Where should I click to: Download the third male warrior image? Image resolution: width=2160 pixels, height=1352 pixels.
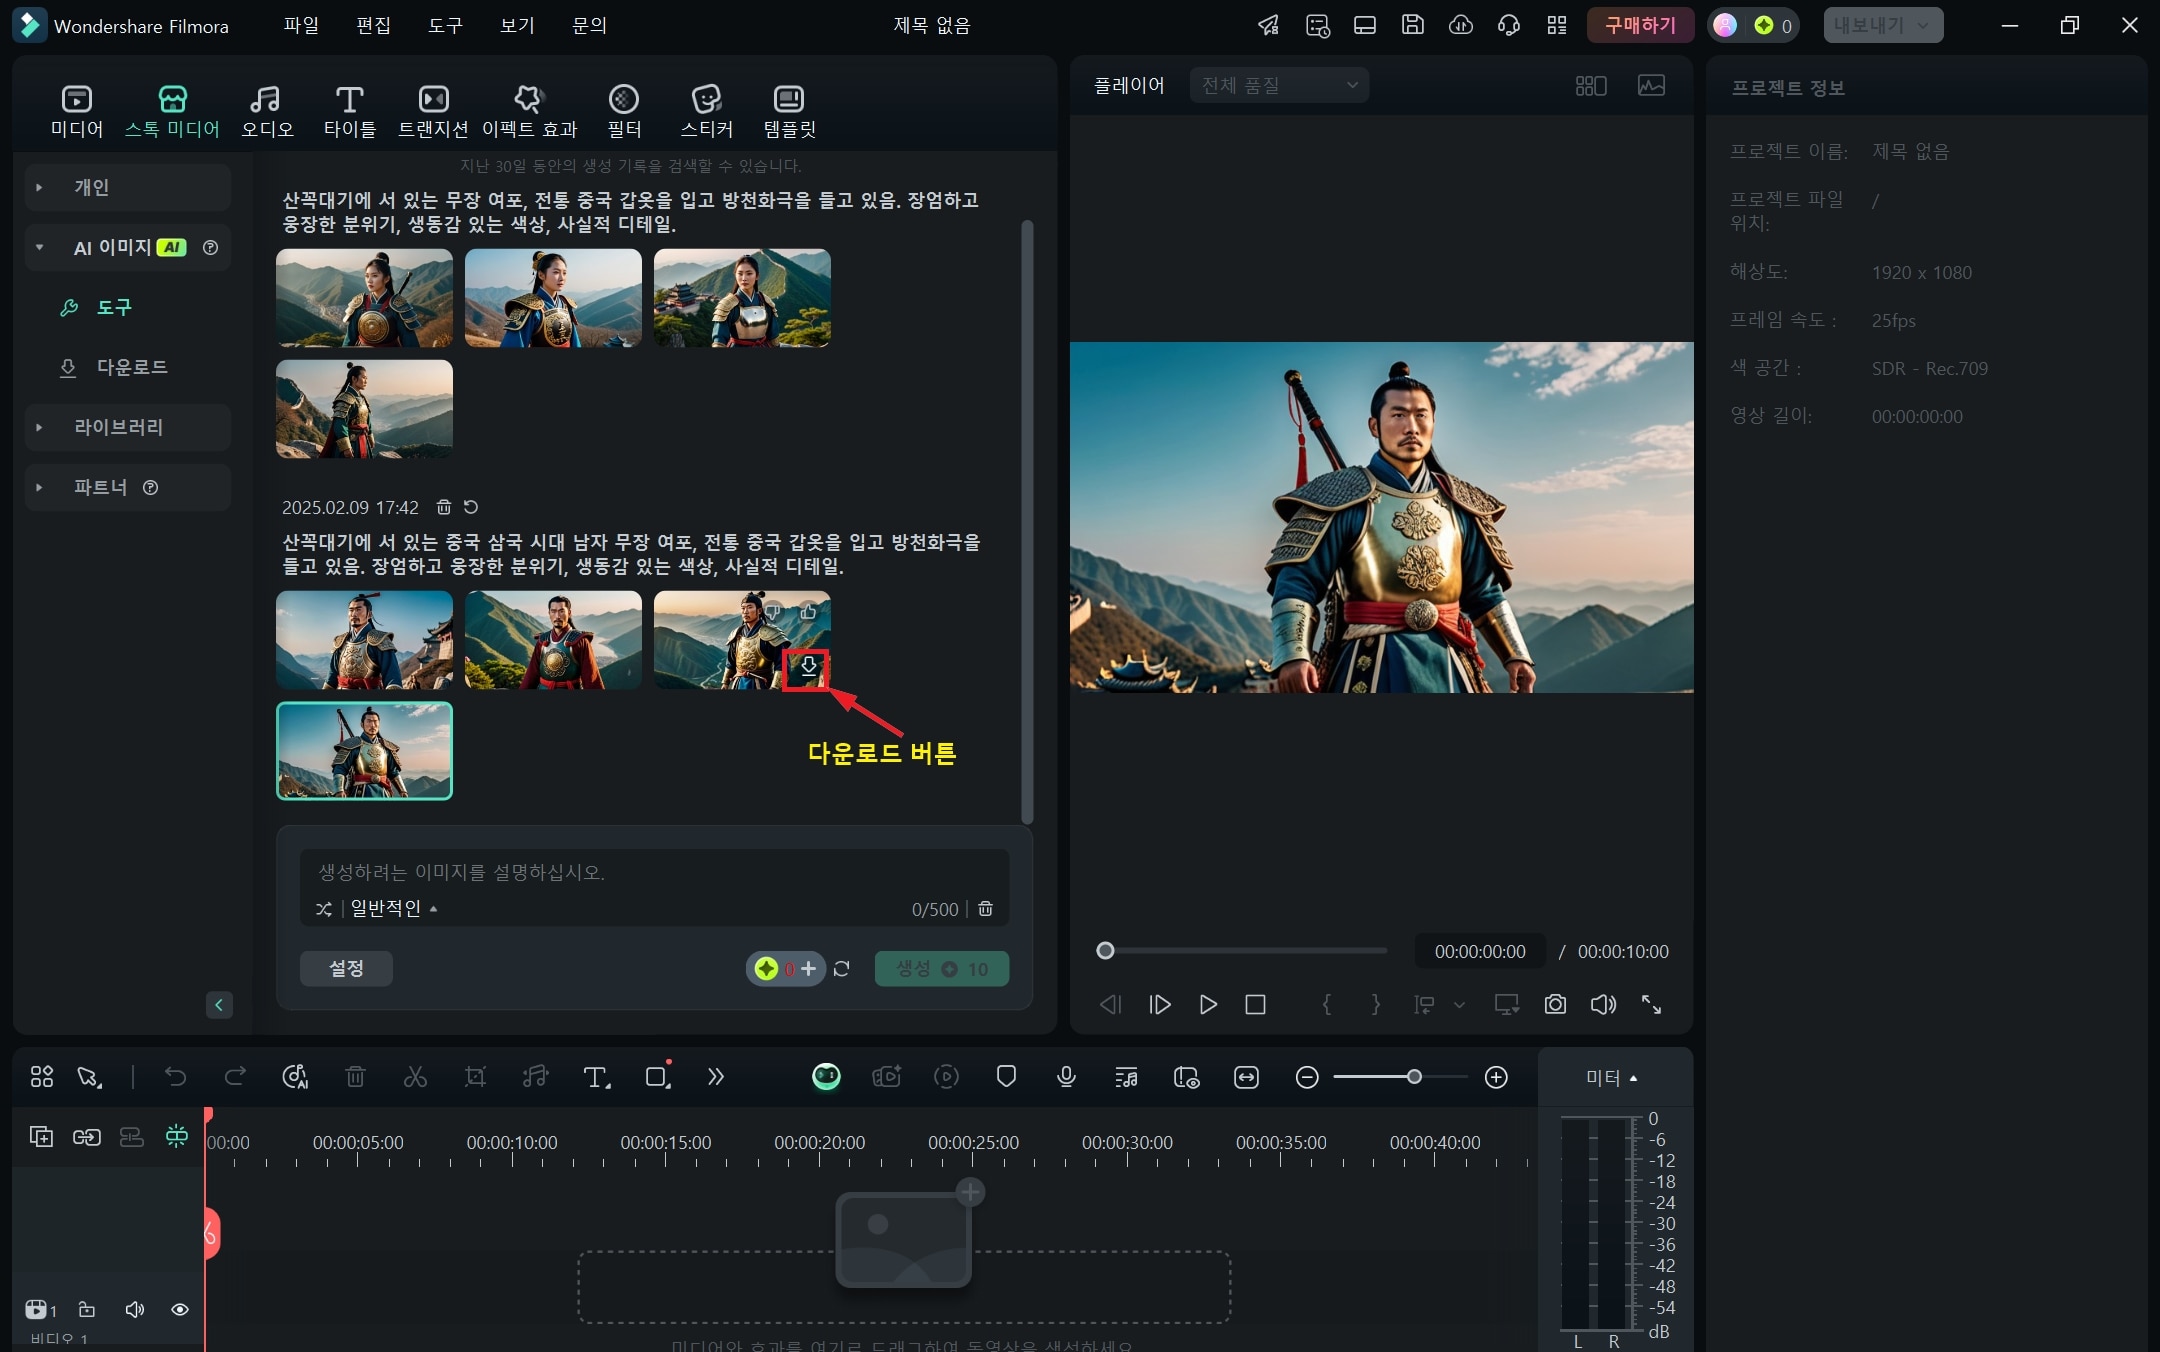coord(808,668)
